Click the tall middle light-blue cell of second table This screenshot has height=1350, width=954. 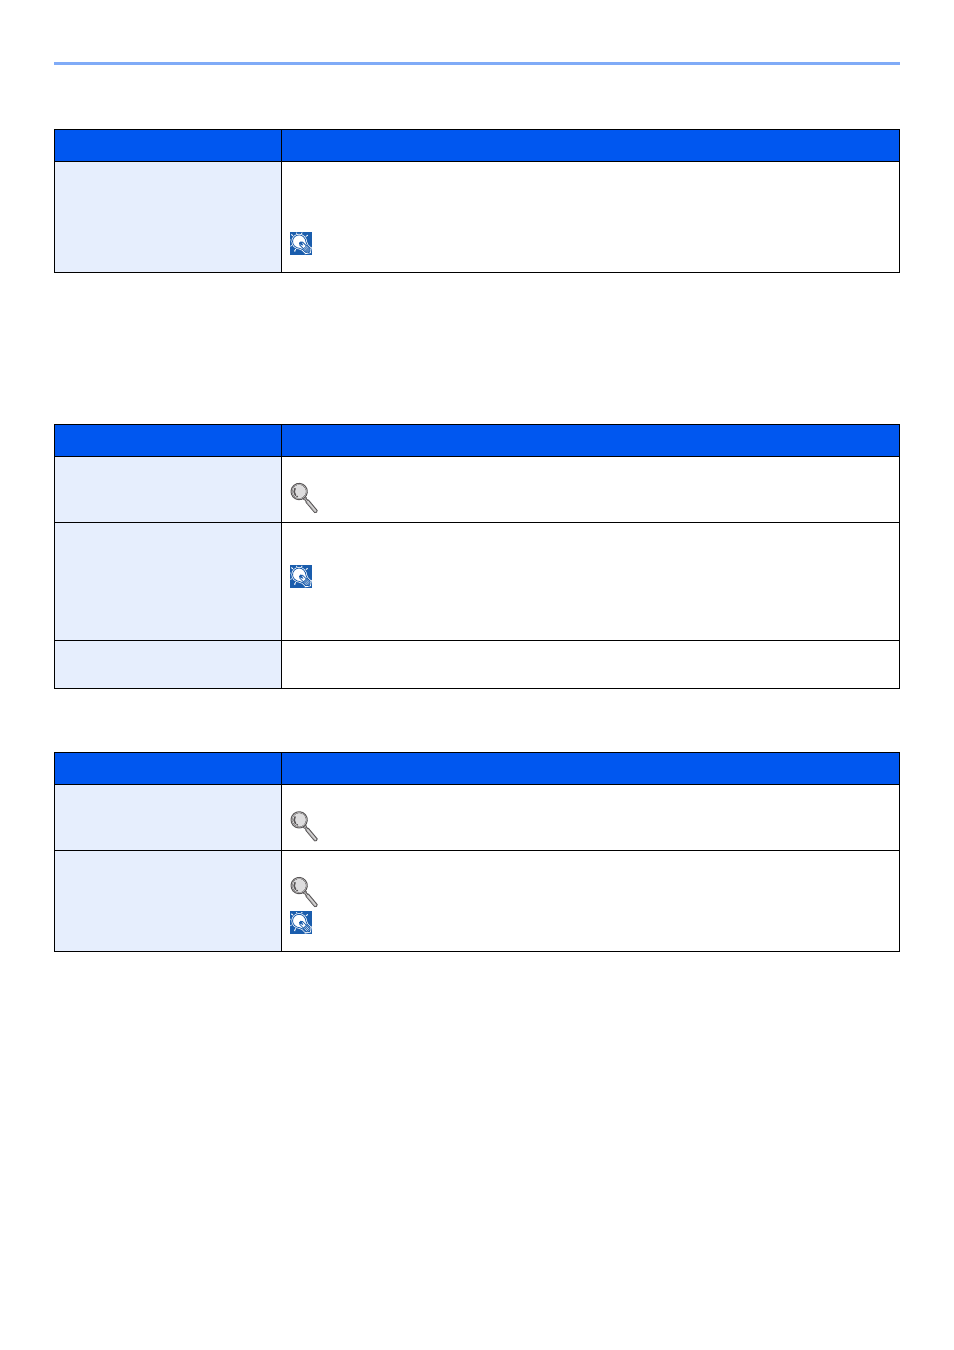pyautogui.click(x=168, y=582)
